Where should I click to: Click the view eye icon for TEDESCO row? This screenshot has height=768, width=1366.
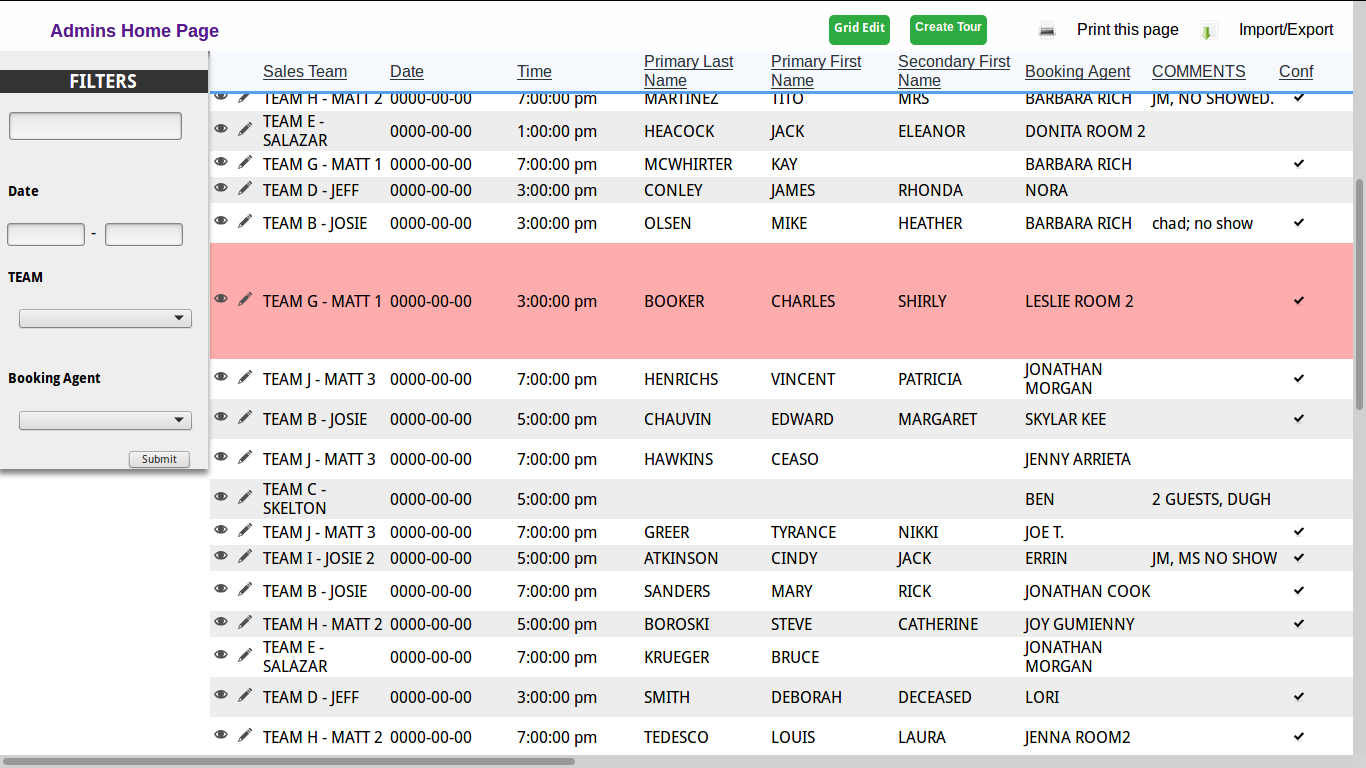(x=221, y=735)
